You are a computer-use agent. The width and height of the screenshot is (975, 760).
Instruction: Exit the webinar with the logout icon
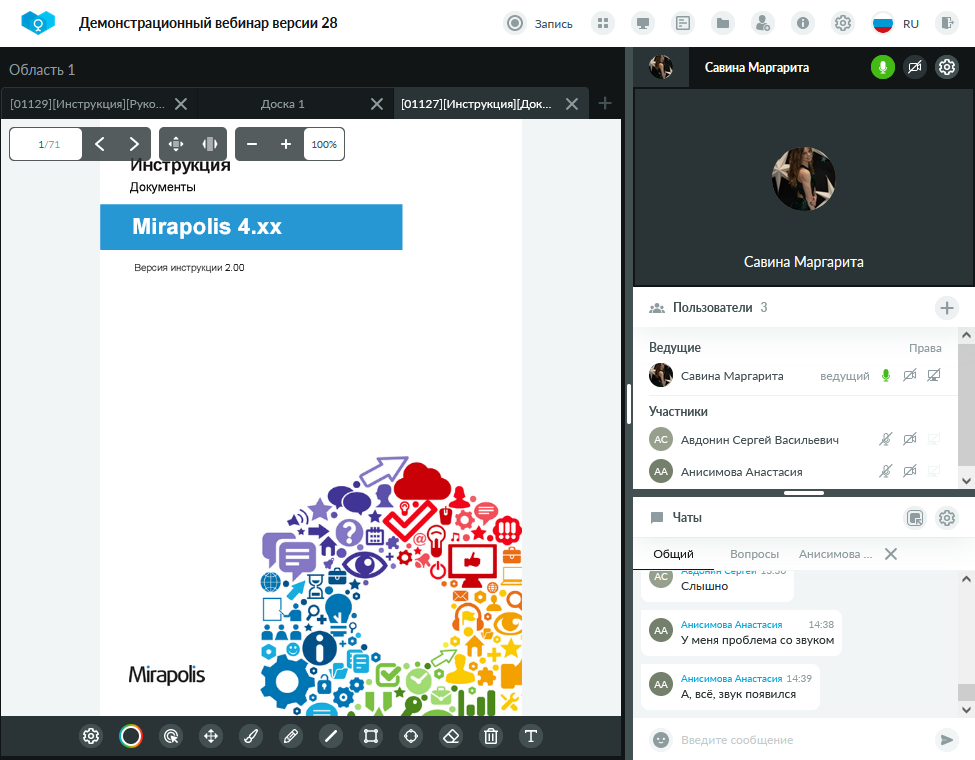tap(947, 24)
